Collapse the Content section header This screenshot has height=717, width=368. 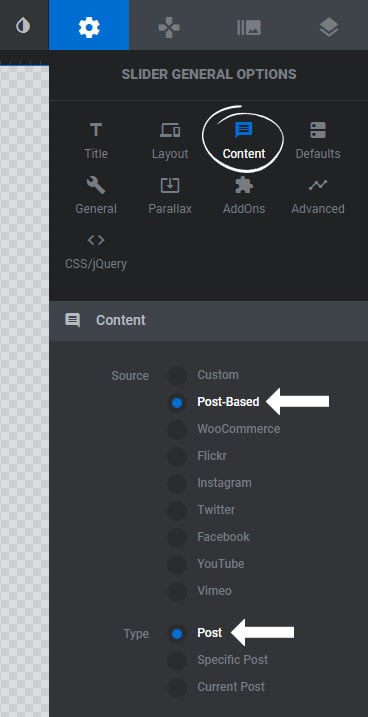[x=208, y=320]
